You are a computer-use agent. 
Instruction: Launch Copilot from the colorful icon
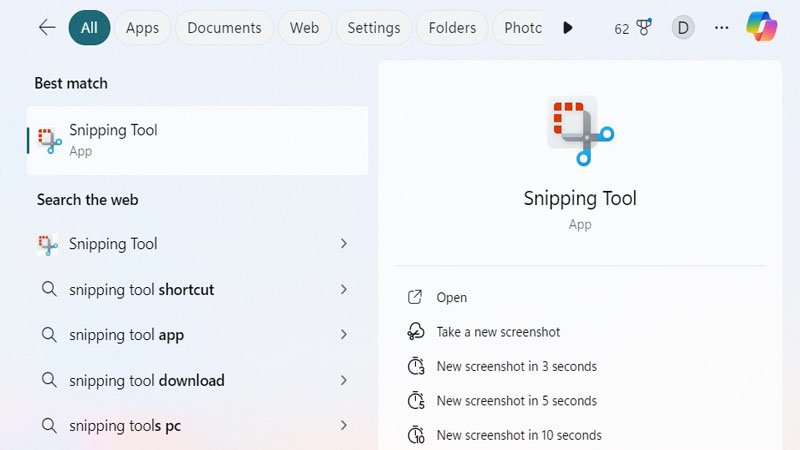(761, 27)
